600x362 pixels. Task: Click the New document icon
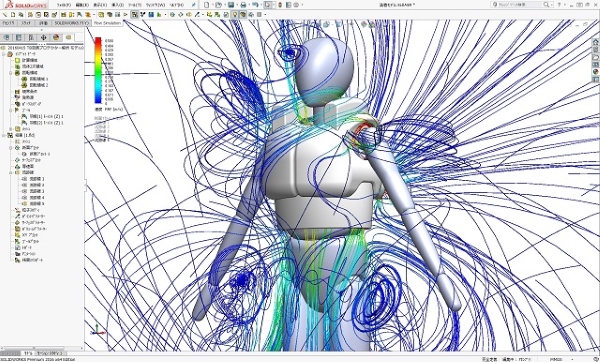(207, 5)
